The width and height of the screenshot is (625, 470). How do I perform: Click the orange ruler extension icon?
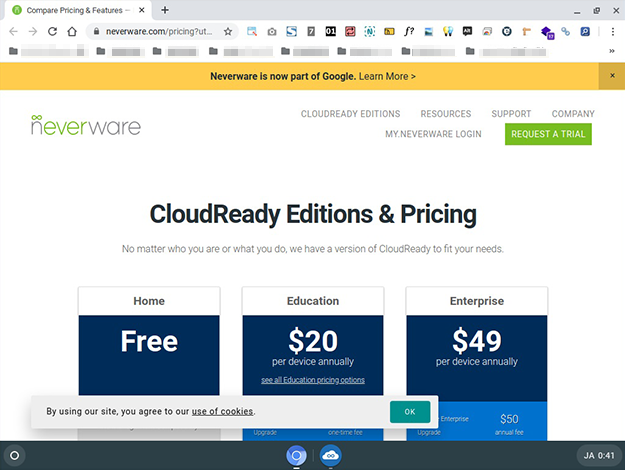click(527, 31)
